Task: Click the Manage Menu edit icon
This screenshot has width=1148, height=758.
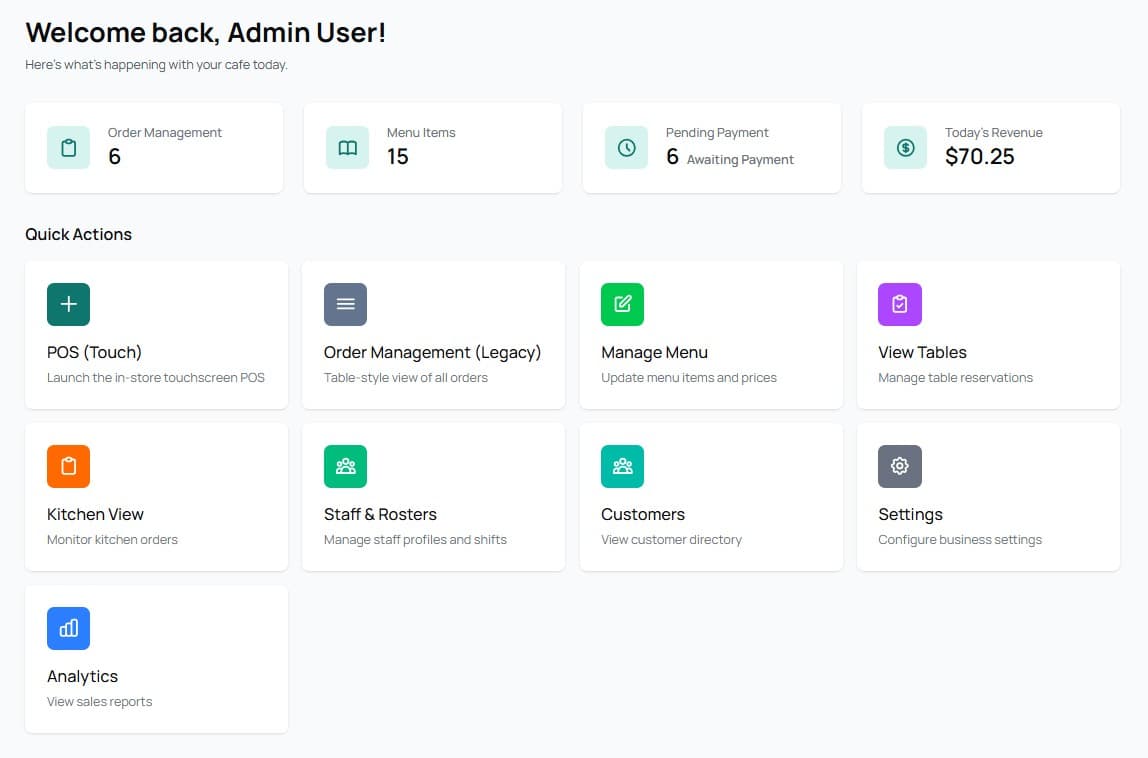Action: tap(622, 304)
